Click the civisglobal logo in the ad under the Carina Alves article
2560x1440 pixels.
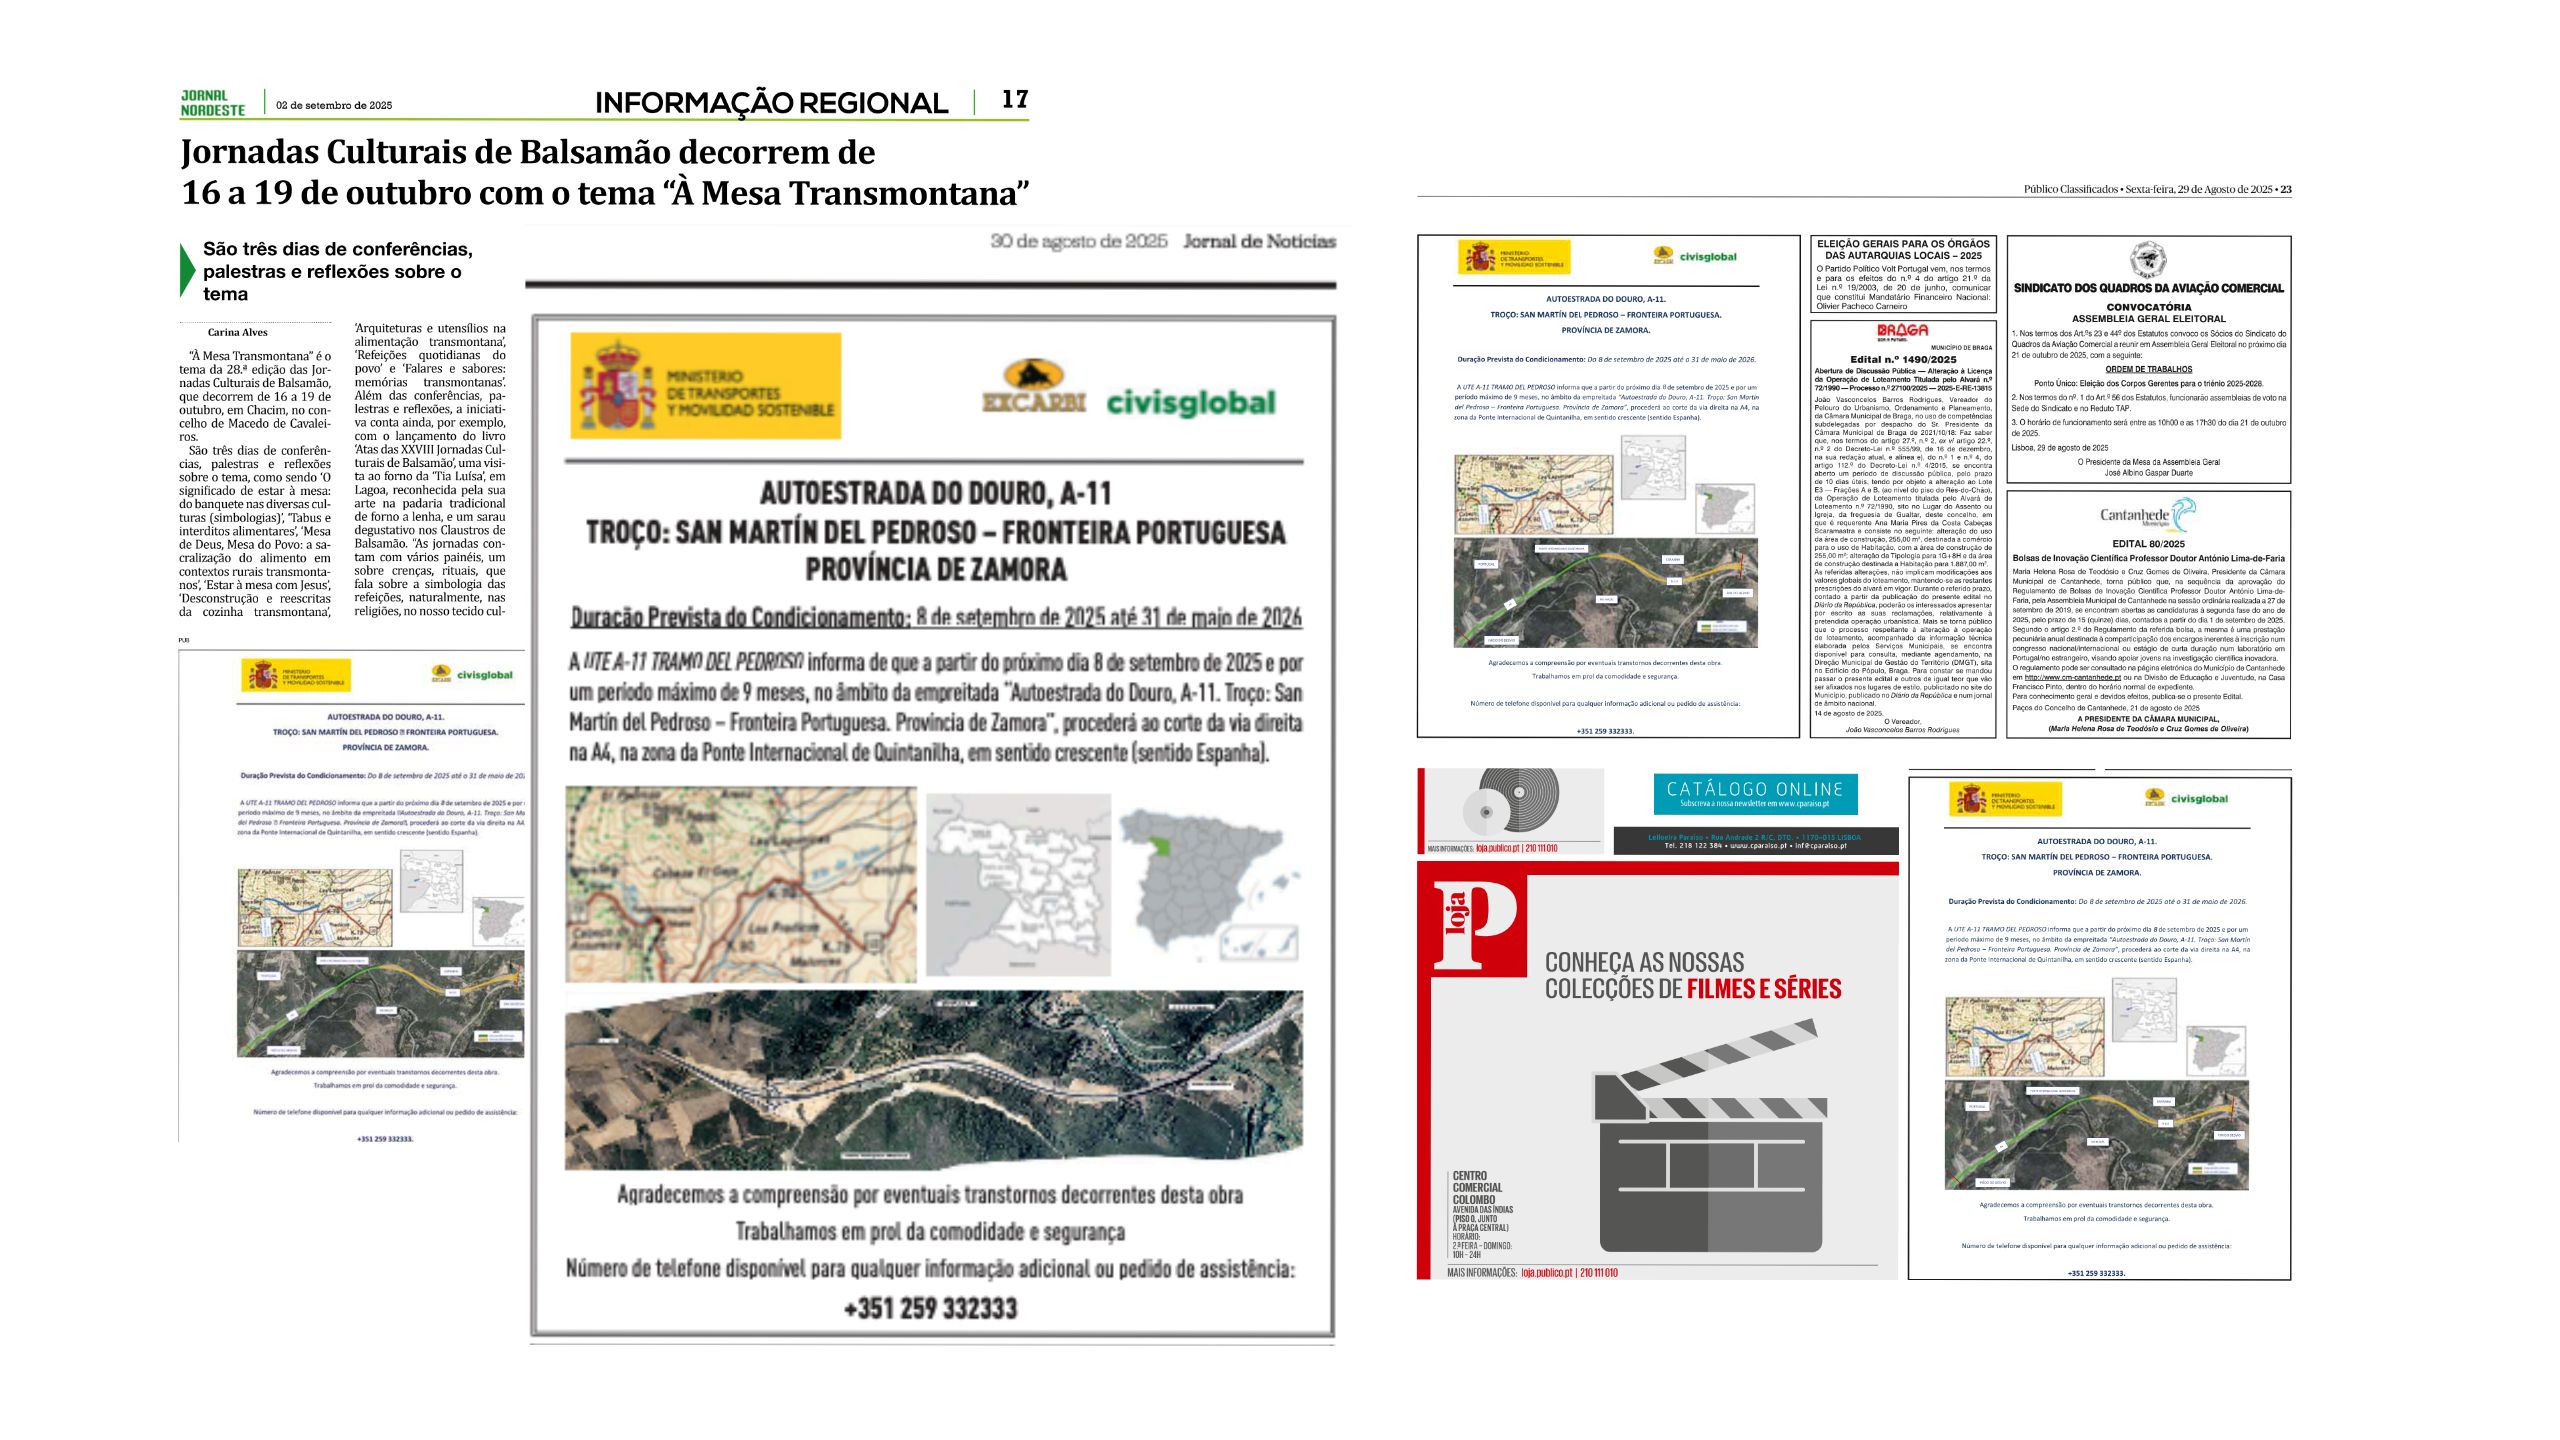(484, 675)
